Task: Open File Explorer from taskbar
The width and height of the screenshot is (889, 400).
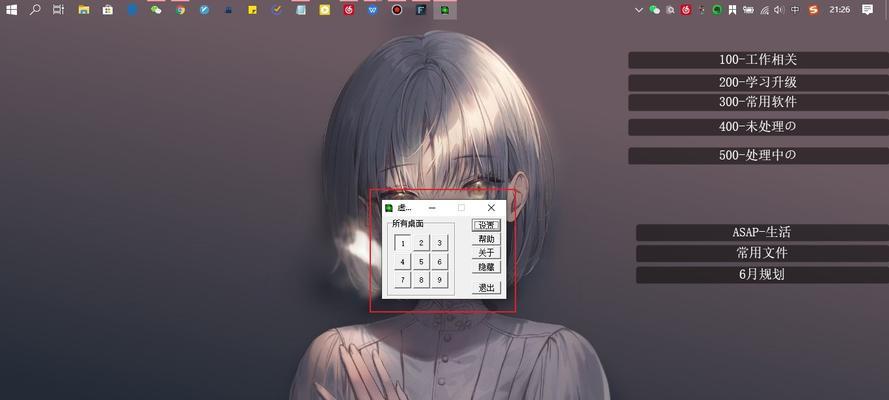Action: pyautogui.click(x=84, y=10)
